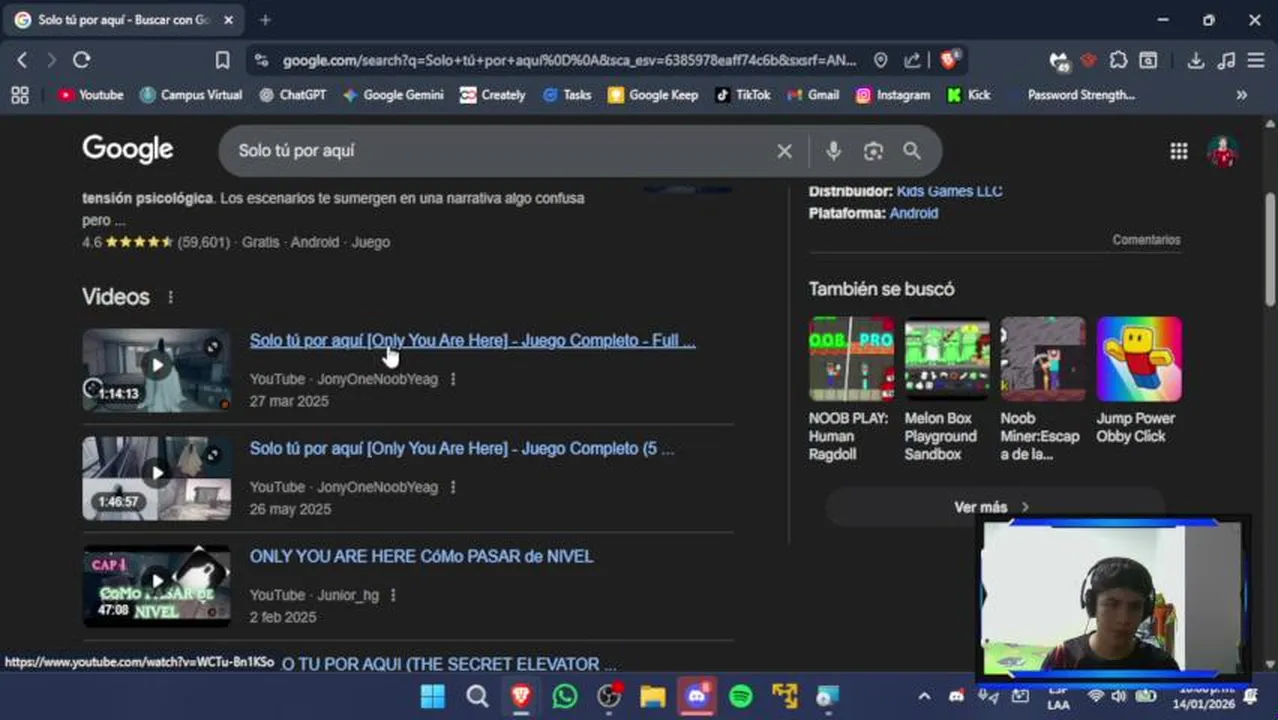Screen dimensions: 1278x720
Task: Open options menu next to 26 may 2025 video
Action: click(x=453, y=487)
